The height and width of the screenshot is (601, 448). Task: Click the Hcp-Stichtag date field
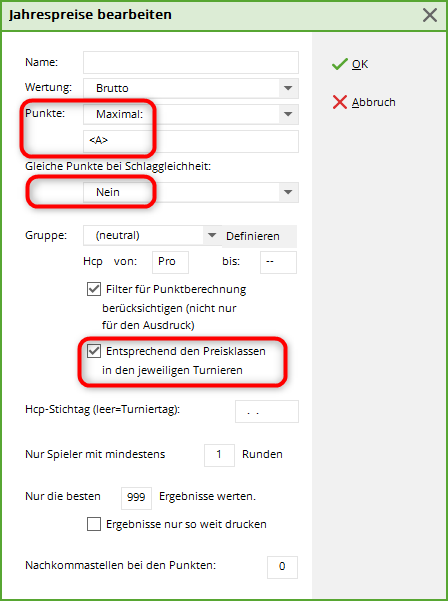[x=267, y=412]
